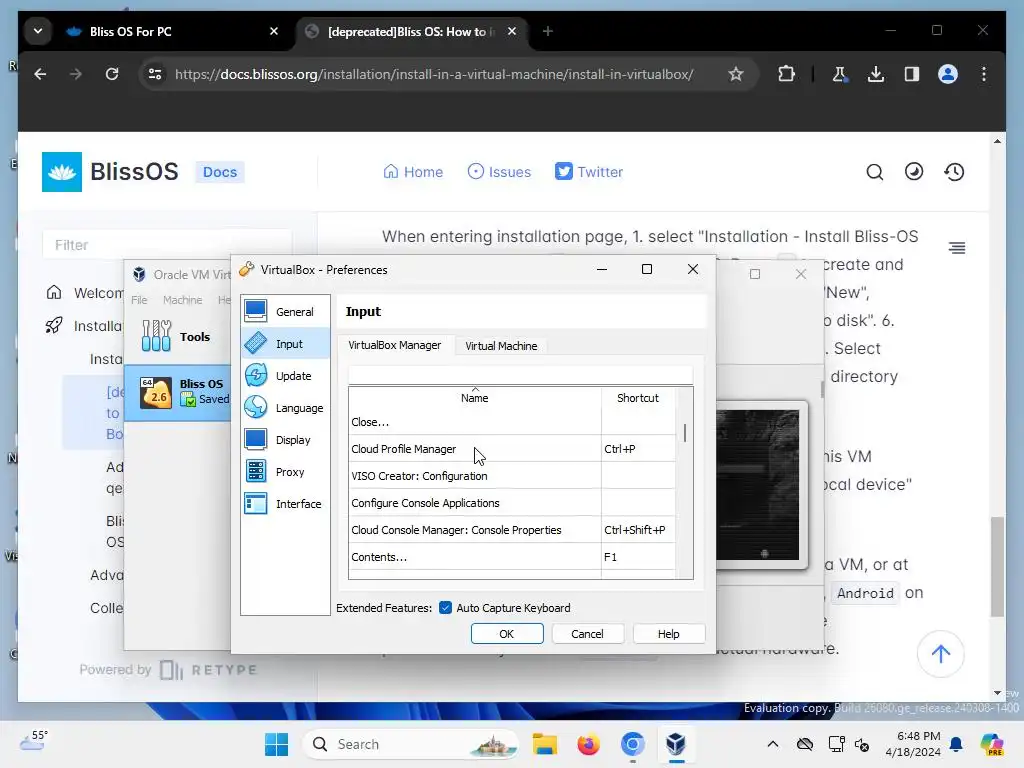Toggle Chrome side panel icon
Screen dimensions: 1024x768
[912, 74]
